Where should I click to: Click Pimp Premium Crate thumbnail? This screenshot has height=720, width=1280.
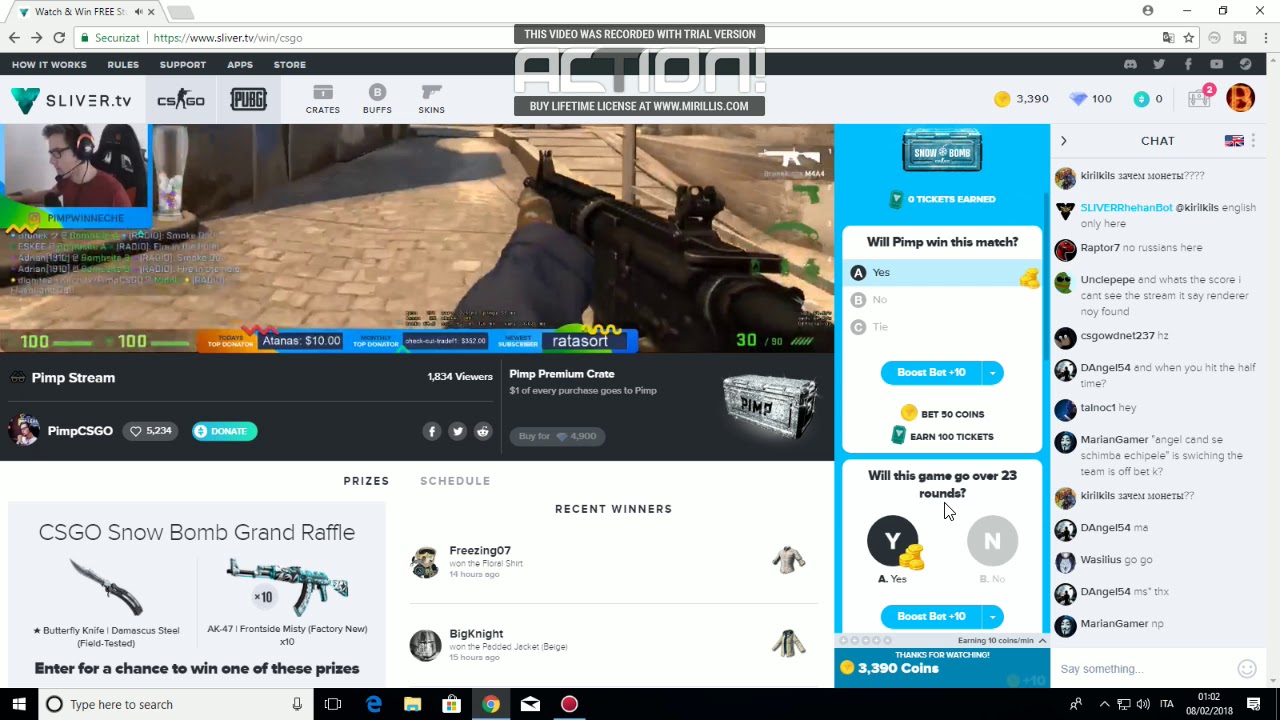pos(771,406)
